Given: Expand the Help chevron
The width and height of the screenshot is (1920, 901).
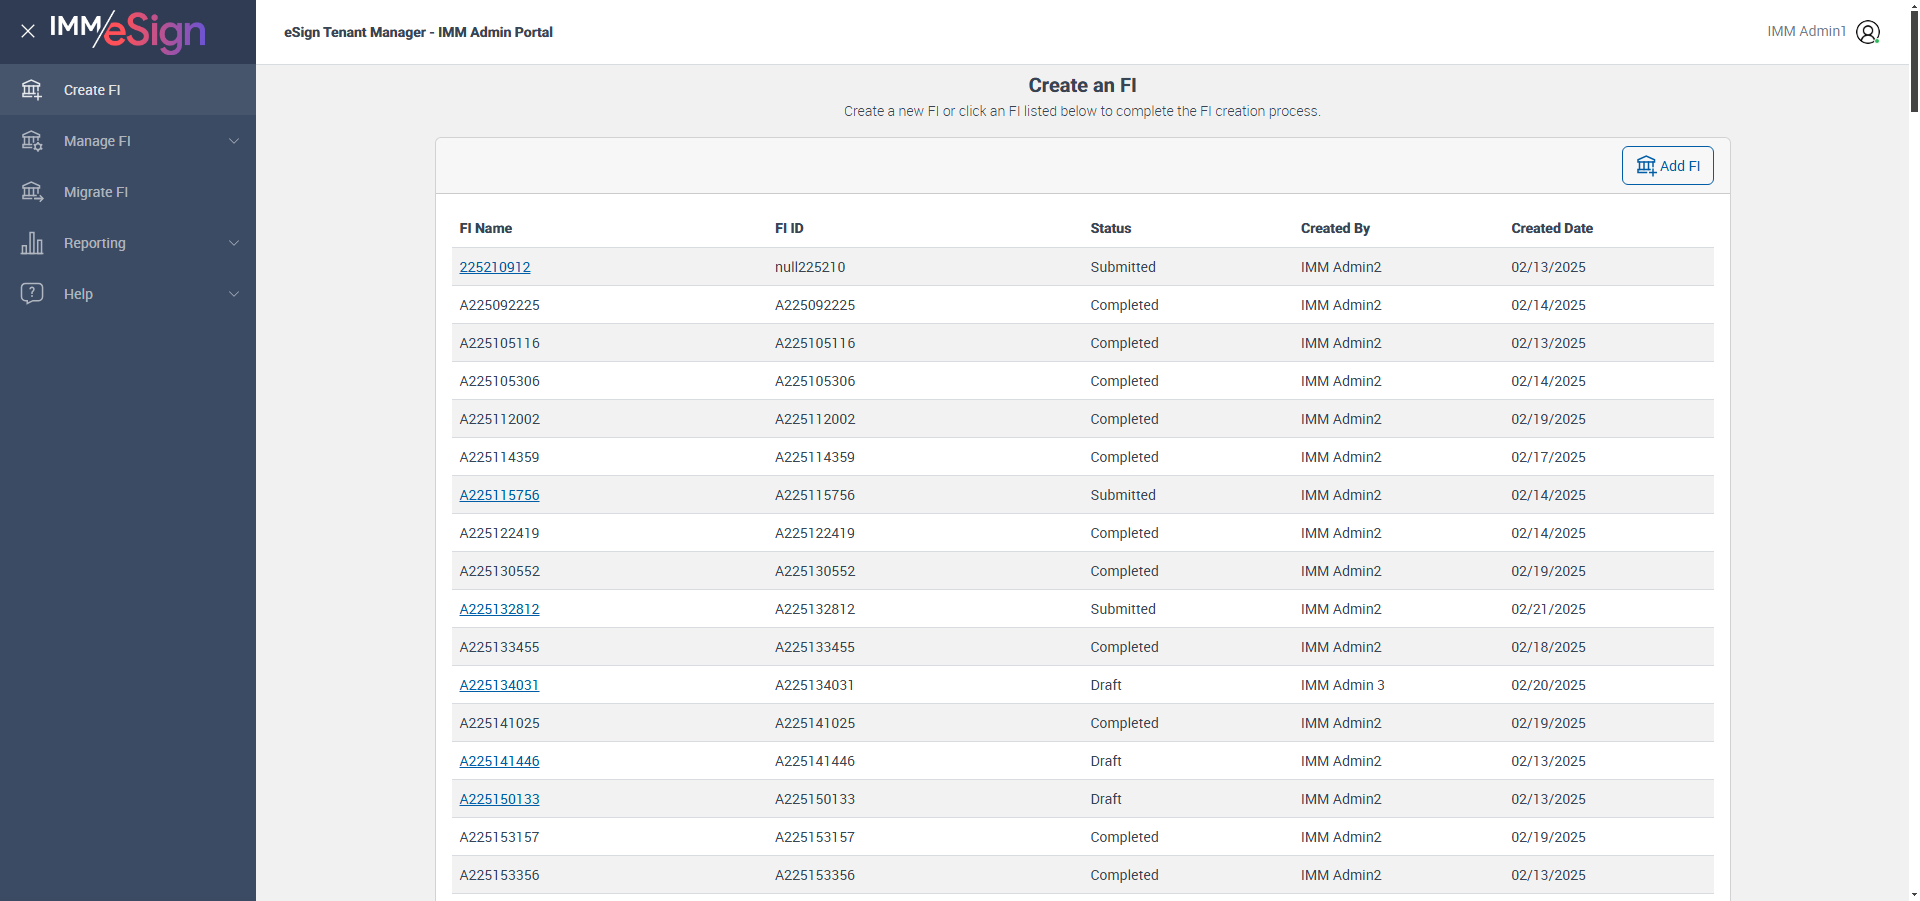Looking at the screenshot, I should 234,294.
